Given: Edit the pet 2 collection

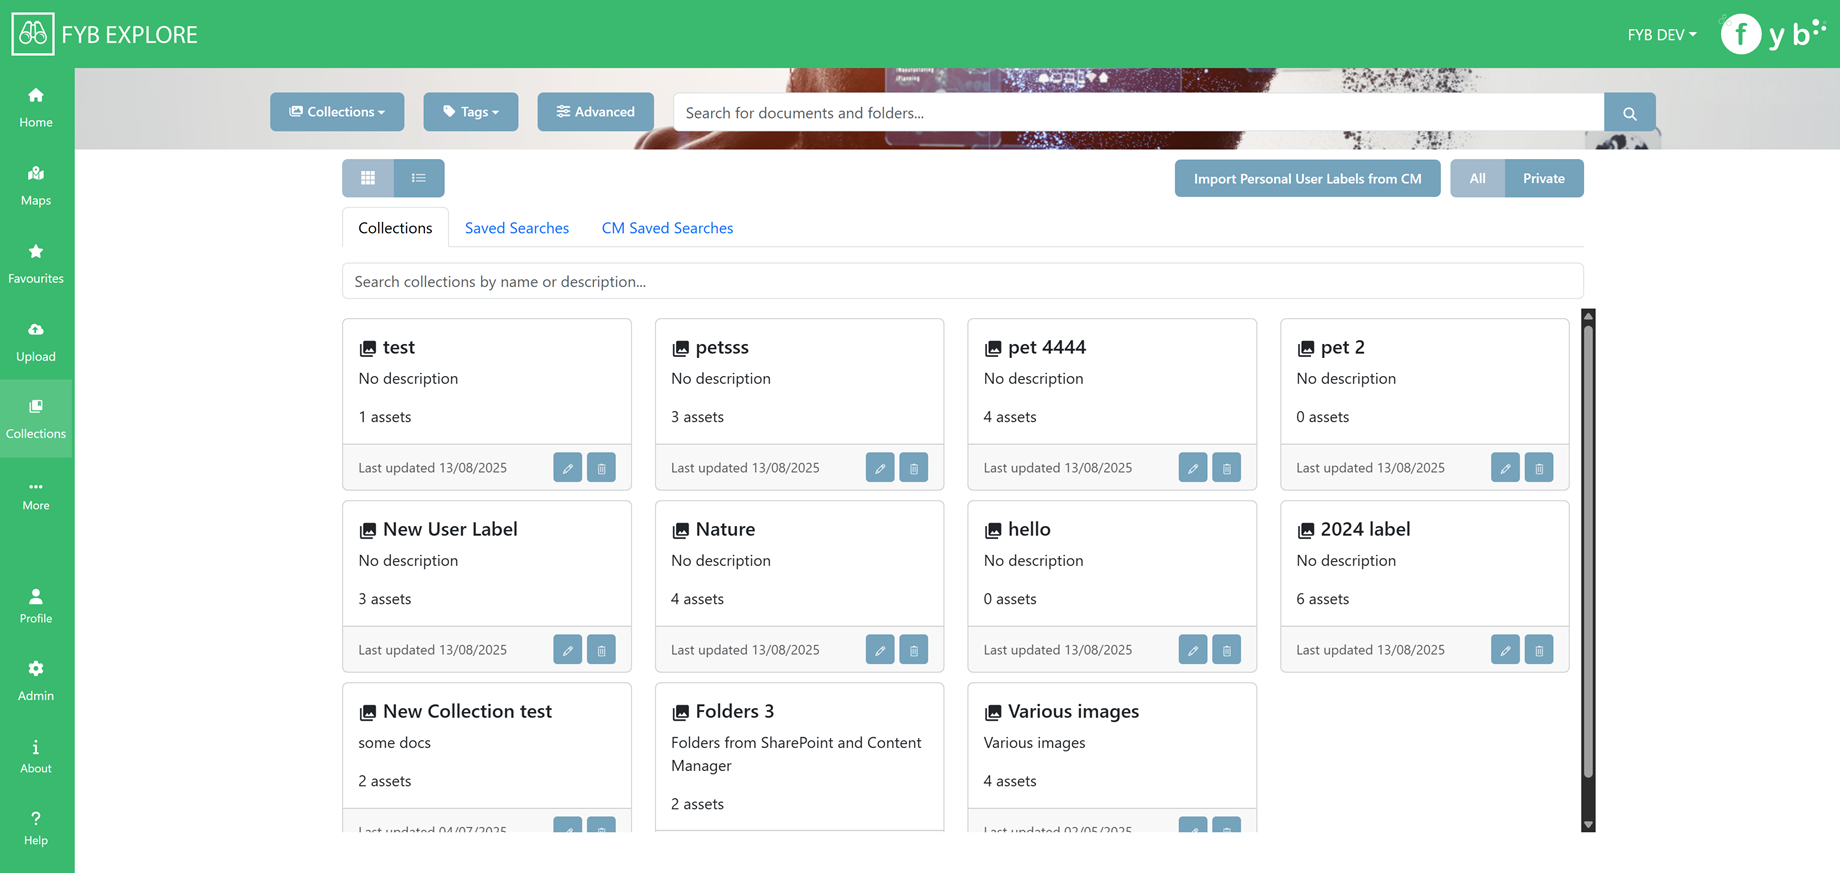Looking at the screenshot, I should click(x=1505, y=468).
